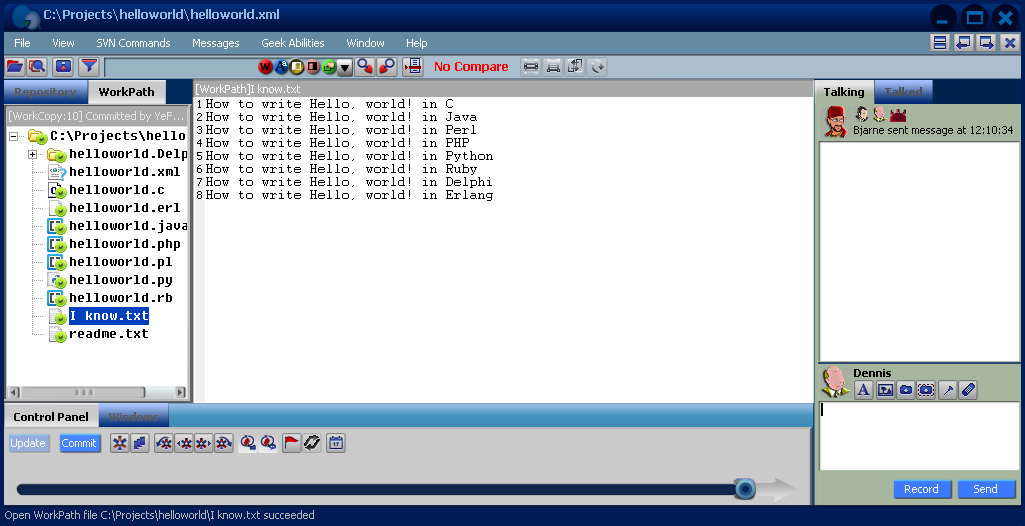Click the round slider knob on timeline bar
Image resolution: width=1025 pixels, height=526 pixels.
tap(745, 489)
